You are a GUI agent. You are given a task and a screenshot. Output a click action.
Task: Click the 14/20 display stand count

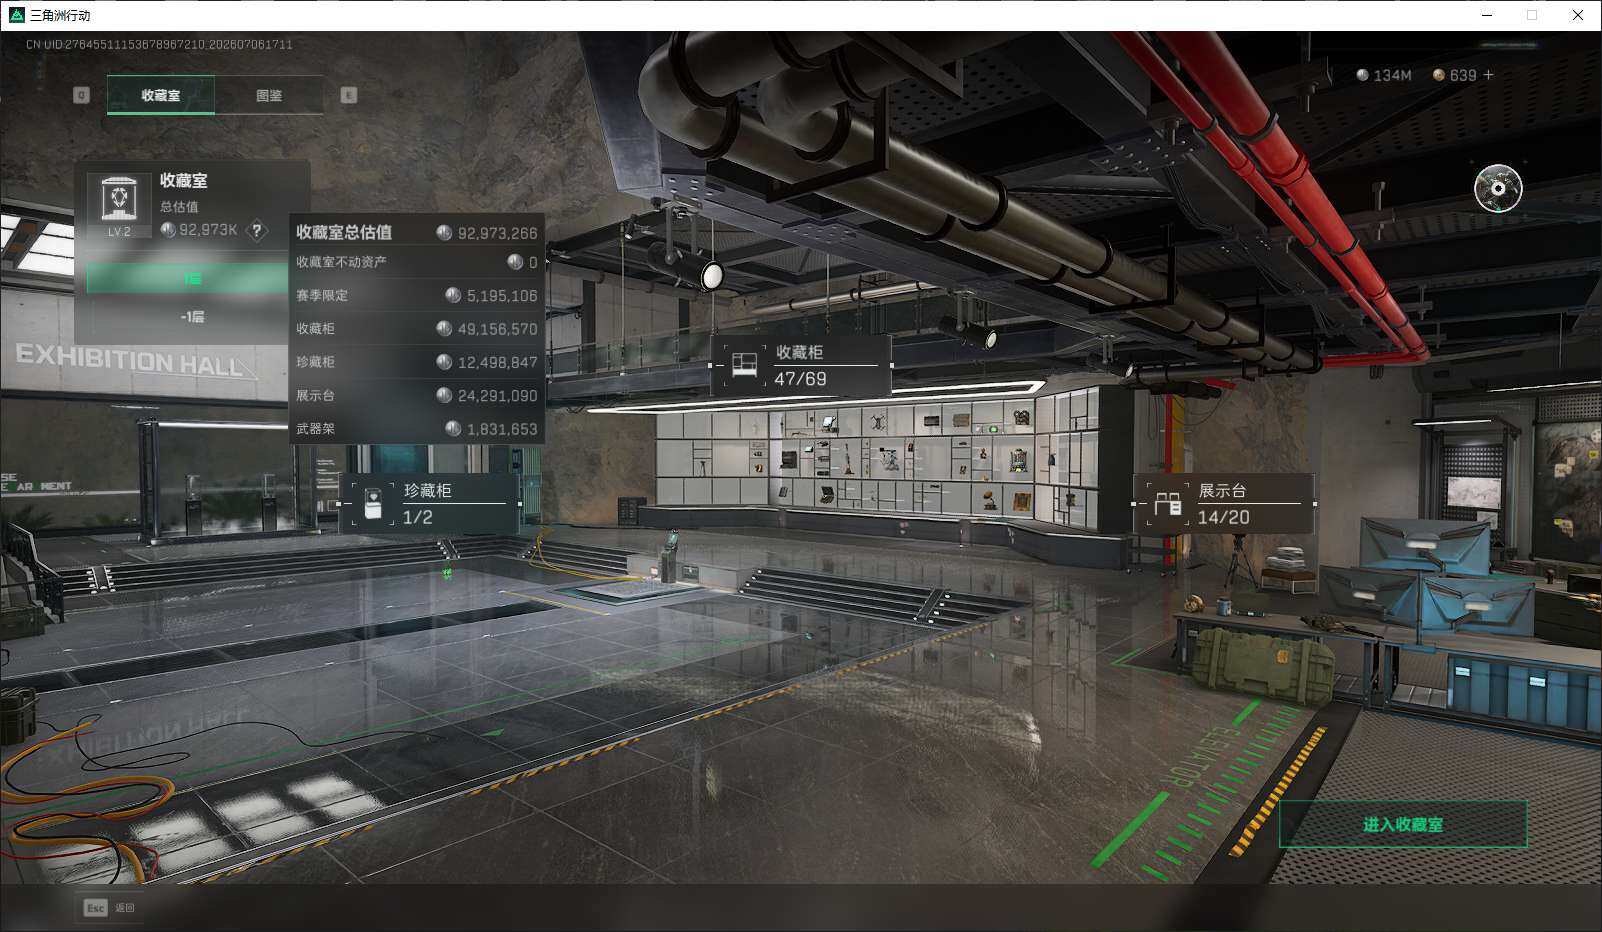(1223, 517)
